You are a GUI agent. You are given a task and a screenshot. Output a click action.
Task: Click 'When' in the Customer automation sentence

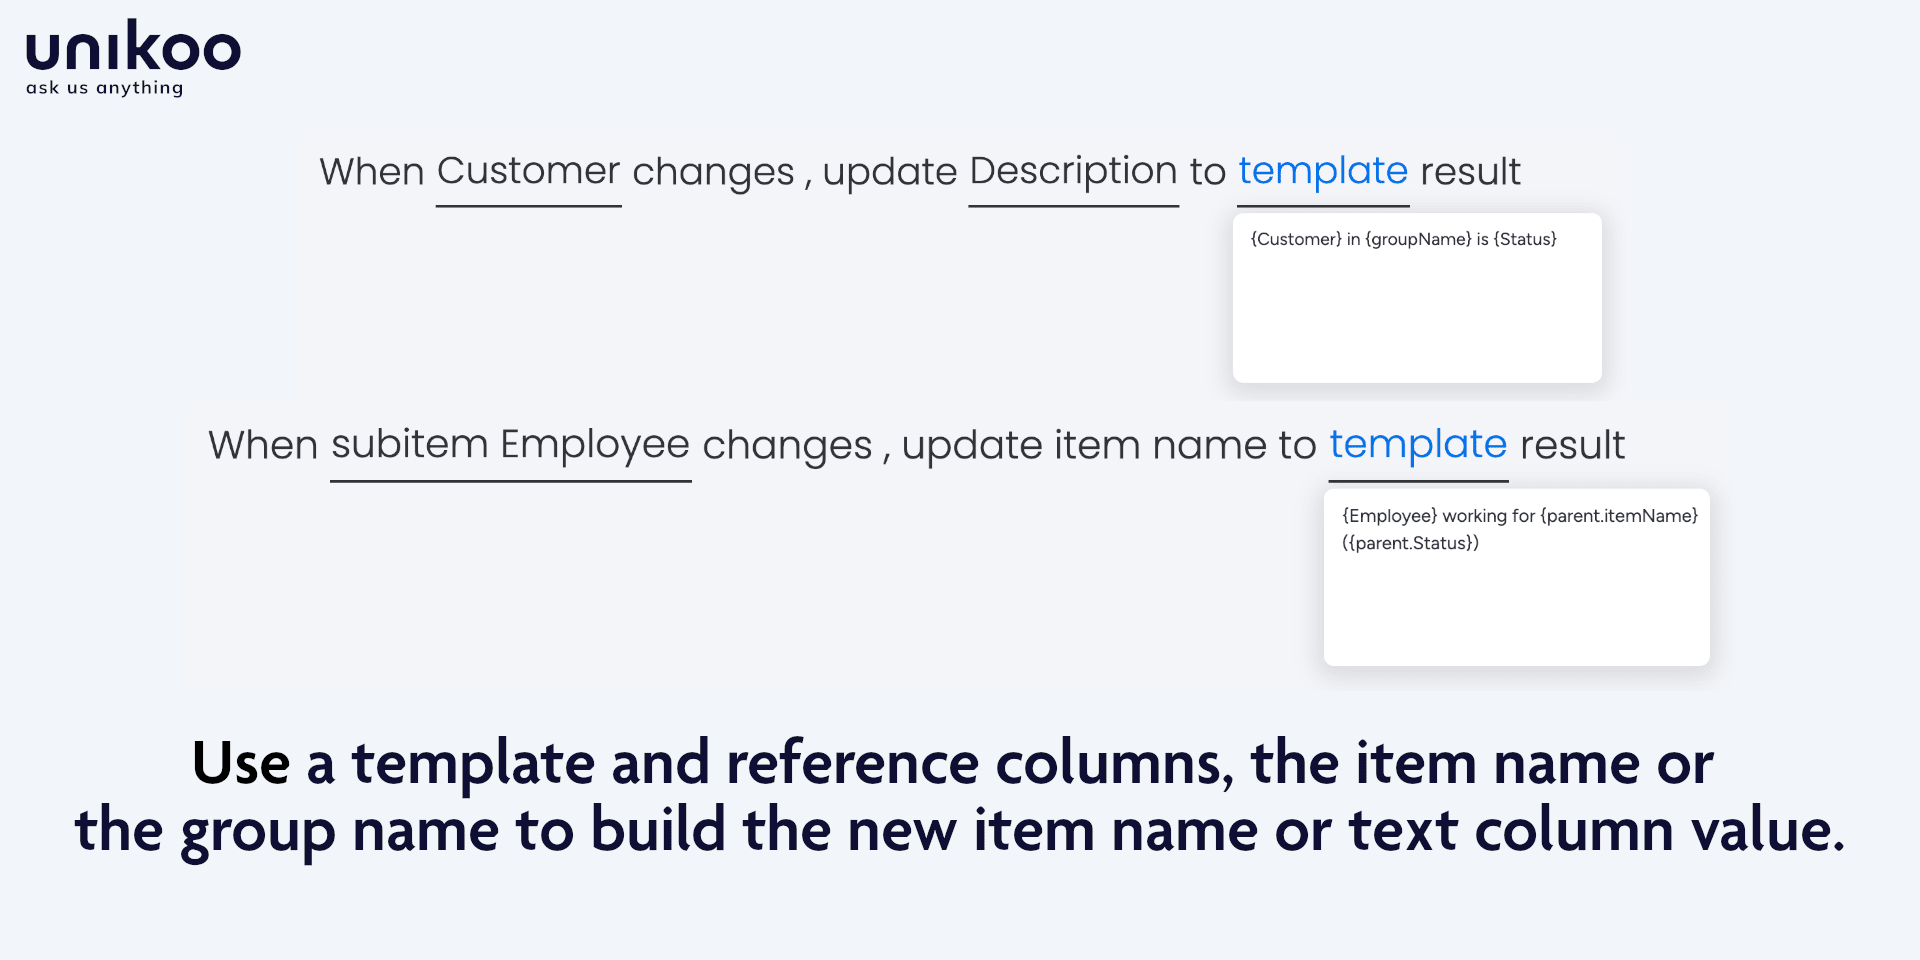pyautogui.click(x=372, y=172)
